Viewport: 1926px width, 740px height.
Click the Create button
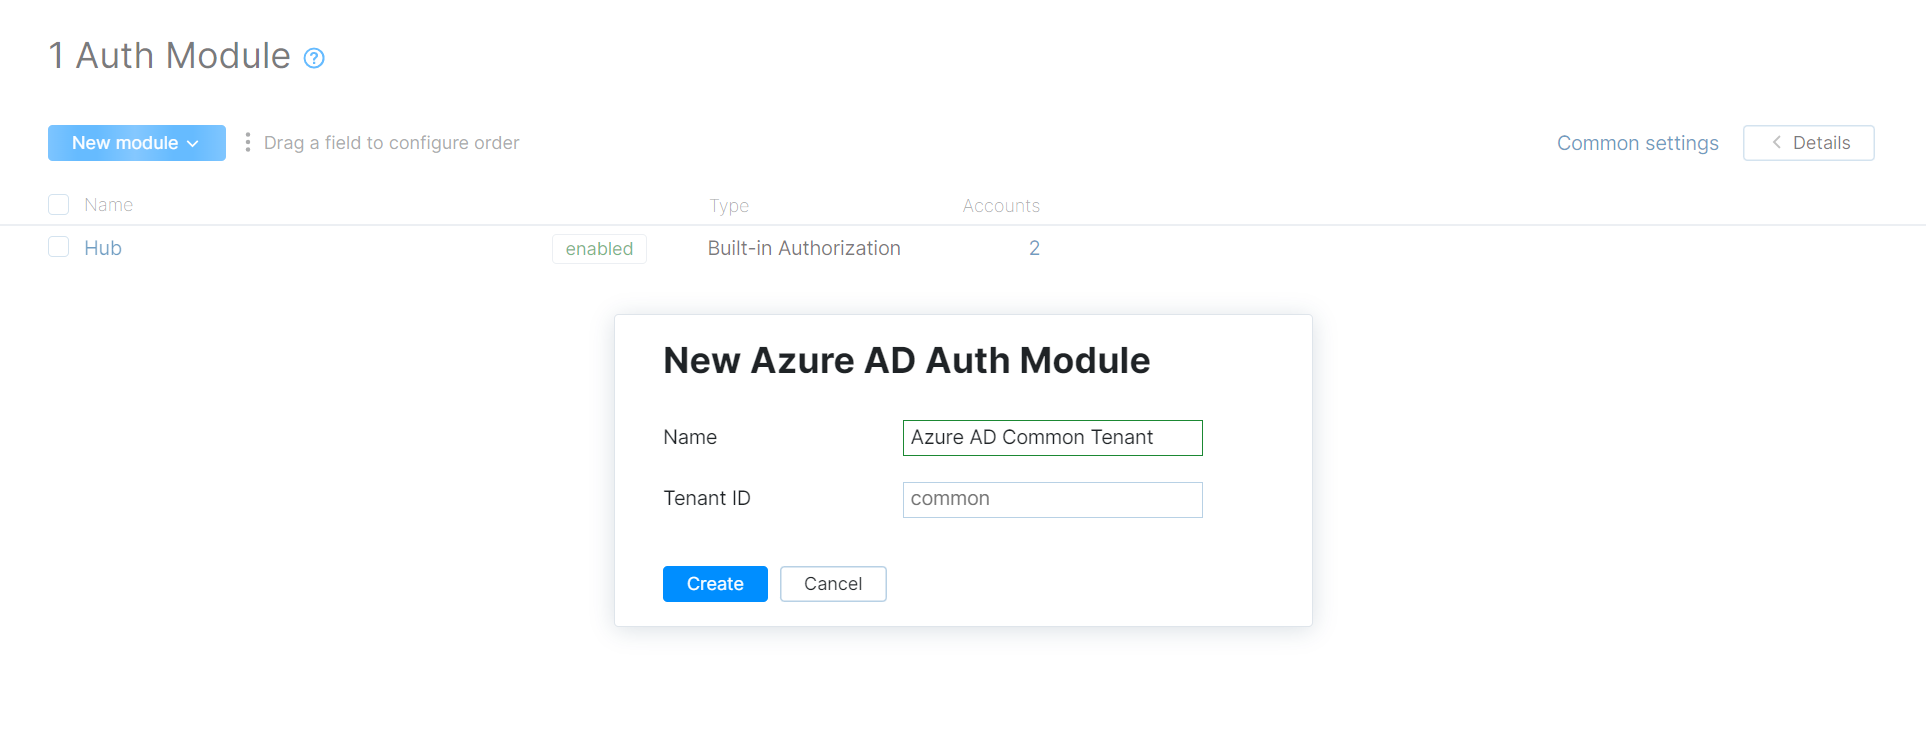click(715, 584)
